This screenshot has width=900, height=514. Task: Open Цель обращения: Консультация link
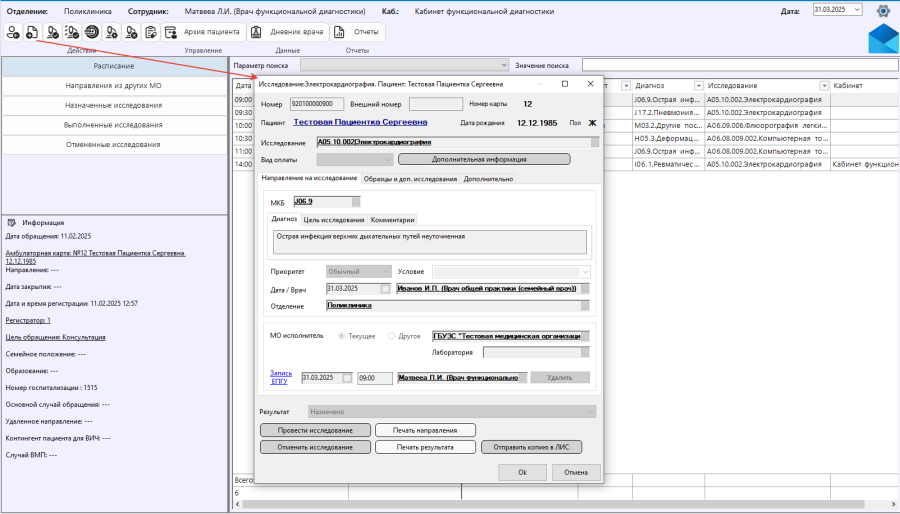pyautogui.click(x=56, y=337)
